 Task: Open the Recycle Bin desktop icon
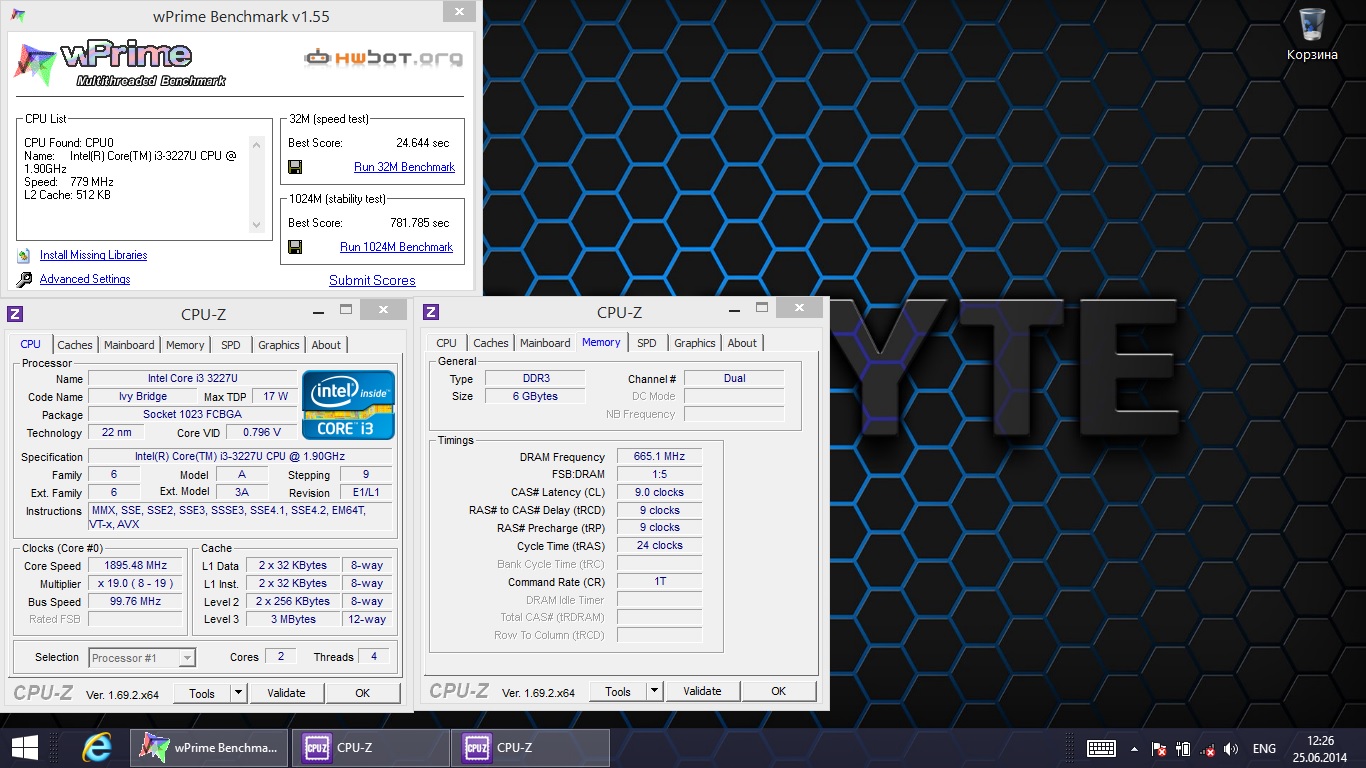coord(1312,34)
